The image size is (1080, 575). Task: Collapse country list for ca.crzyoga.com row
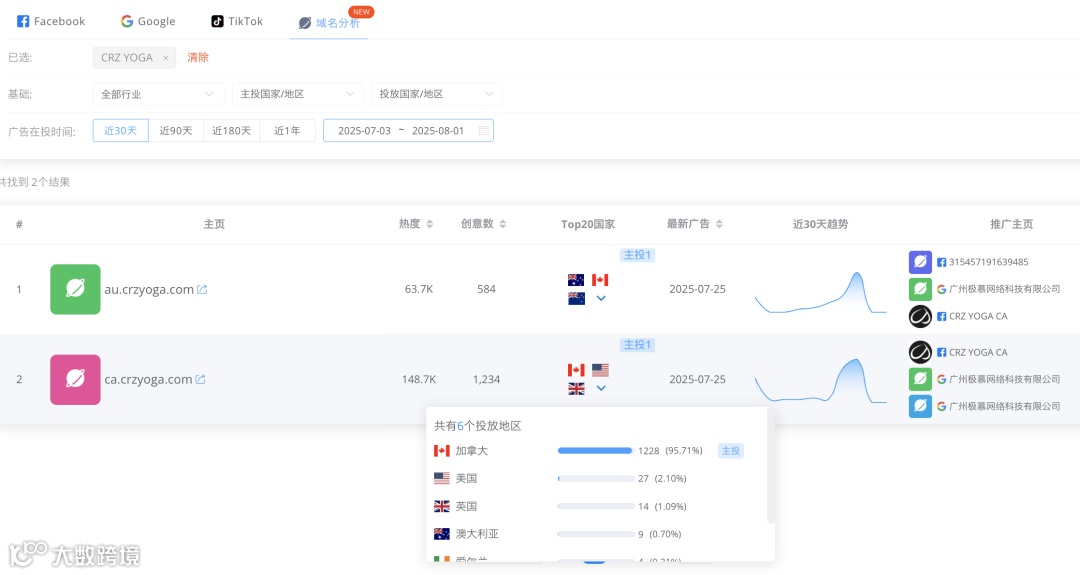pyautogui.click(x=601, y=388)
